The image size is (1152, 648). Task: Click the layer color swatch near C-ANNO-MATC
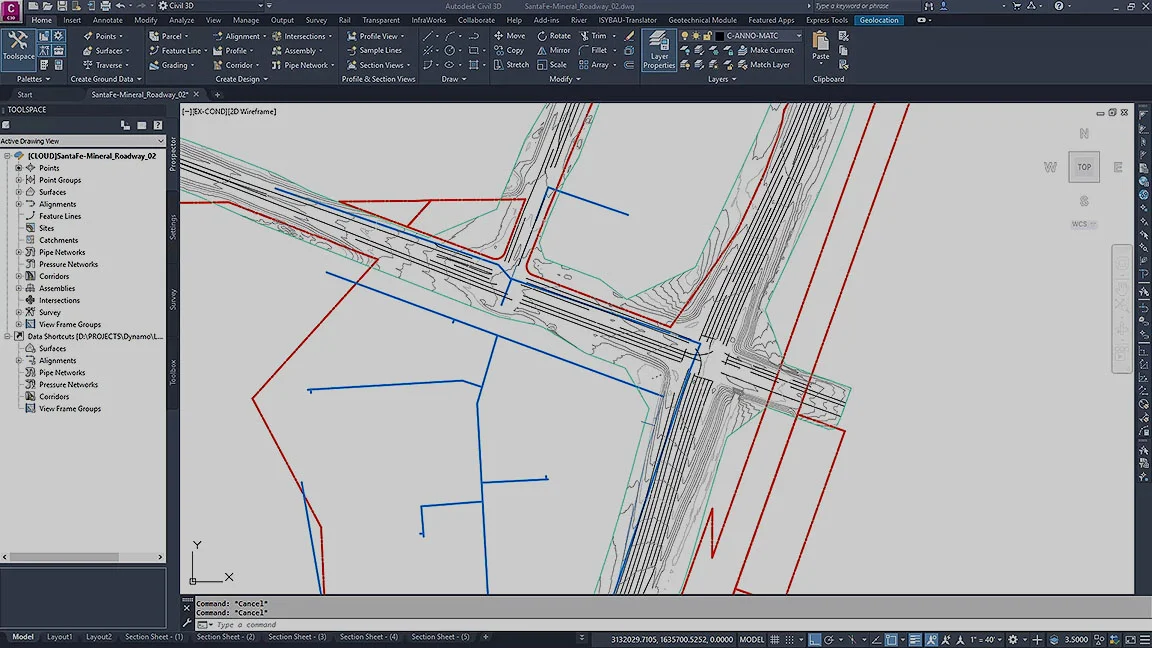pos(720,36)
